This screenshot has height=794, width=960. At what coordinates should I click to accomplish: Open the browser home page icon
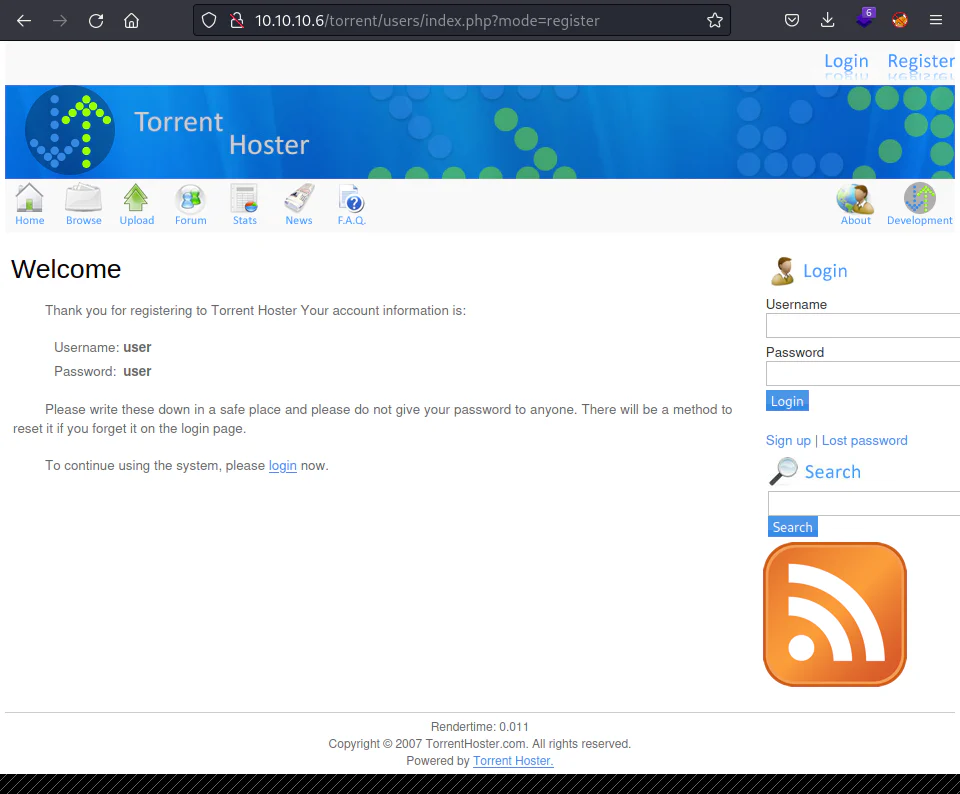coord(131,21)
